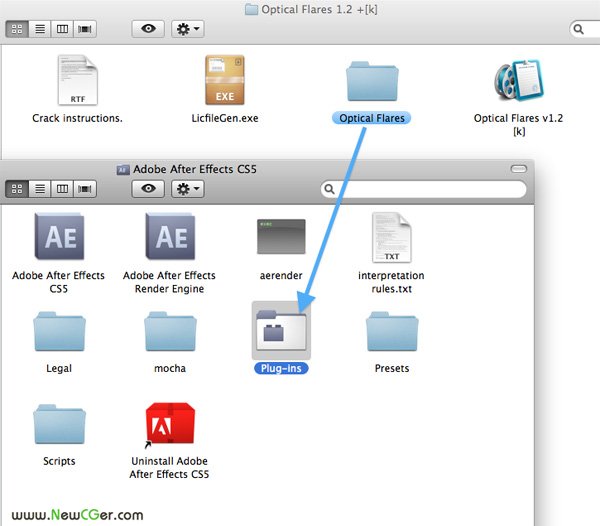
Task: Select the aerender executable icon
Action: [x=281, y=236]
